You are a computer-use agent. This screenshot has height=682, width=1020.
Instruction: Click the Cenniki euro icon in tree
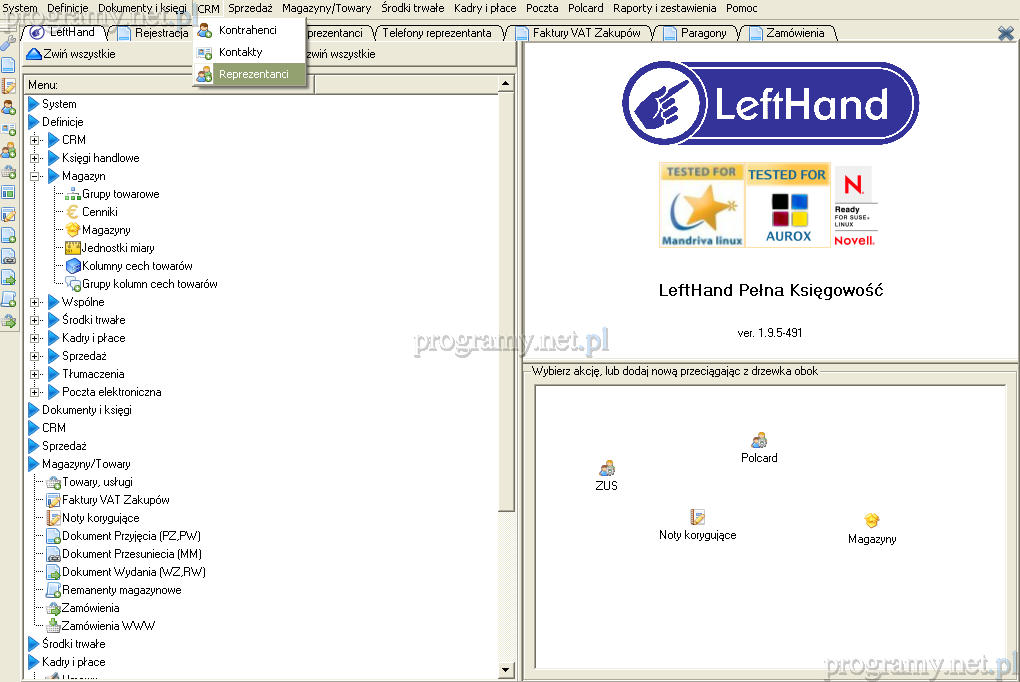tap(73, 212)
